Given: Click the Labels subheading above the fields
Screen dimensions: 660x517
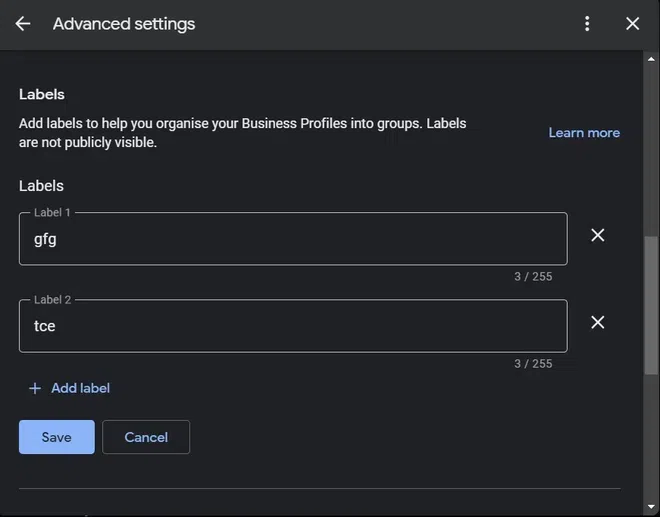Looking at the screenshot, I should pos(41,186).
